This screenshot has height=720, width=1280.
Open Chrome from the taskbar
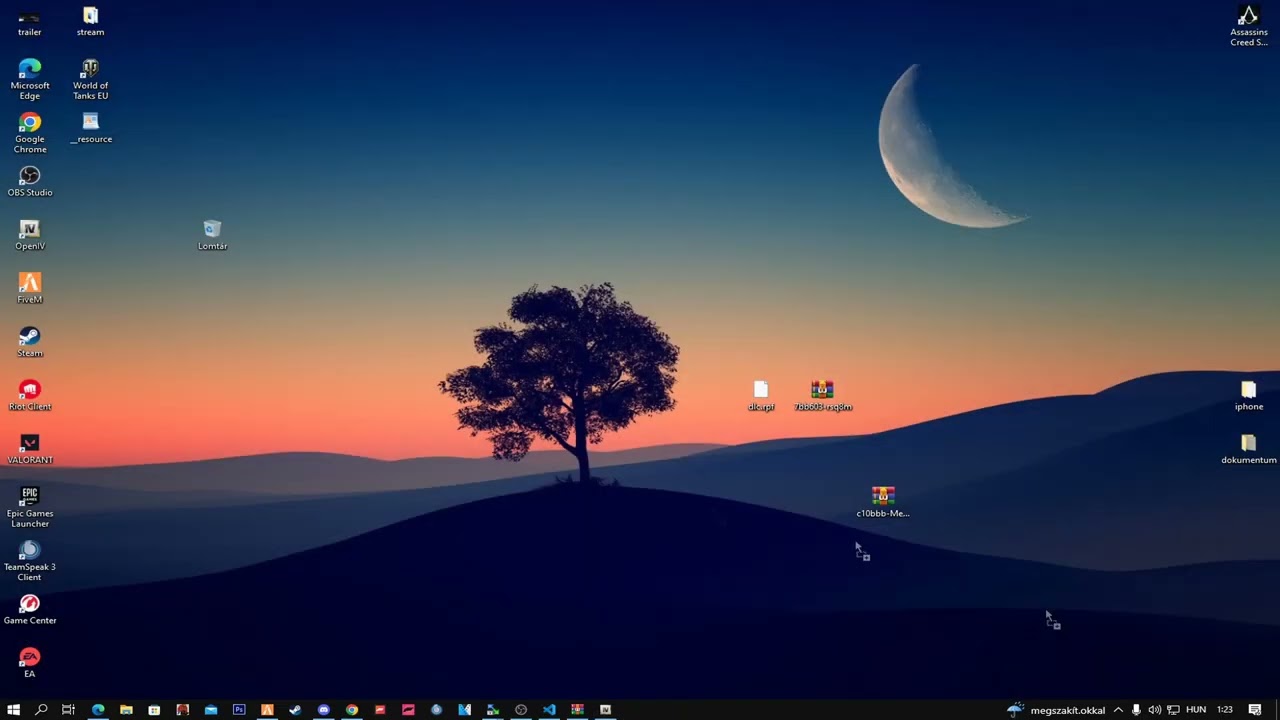coord(352,710)
